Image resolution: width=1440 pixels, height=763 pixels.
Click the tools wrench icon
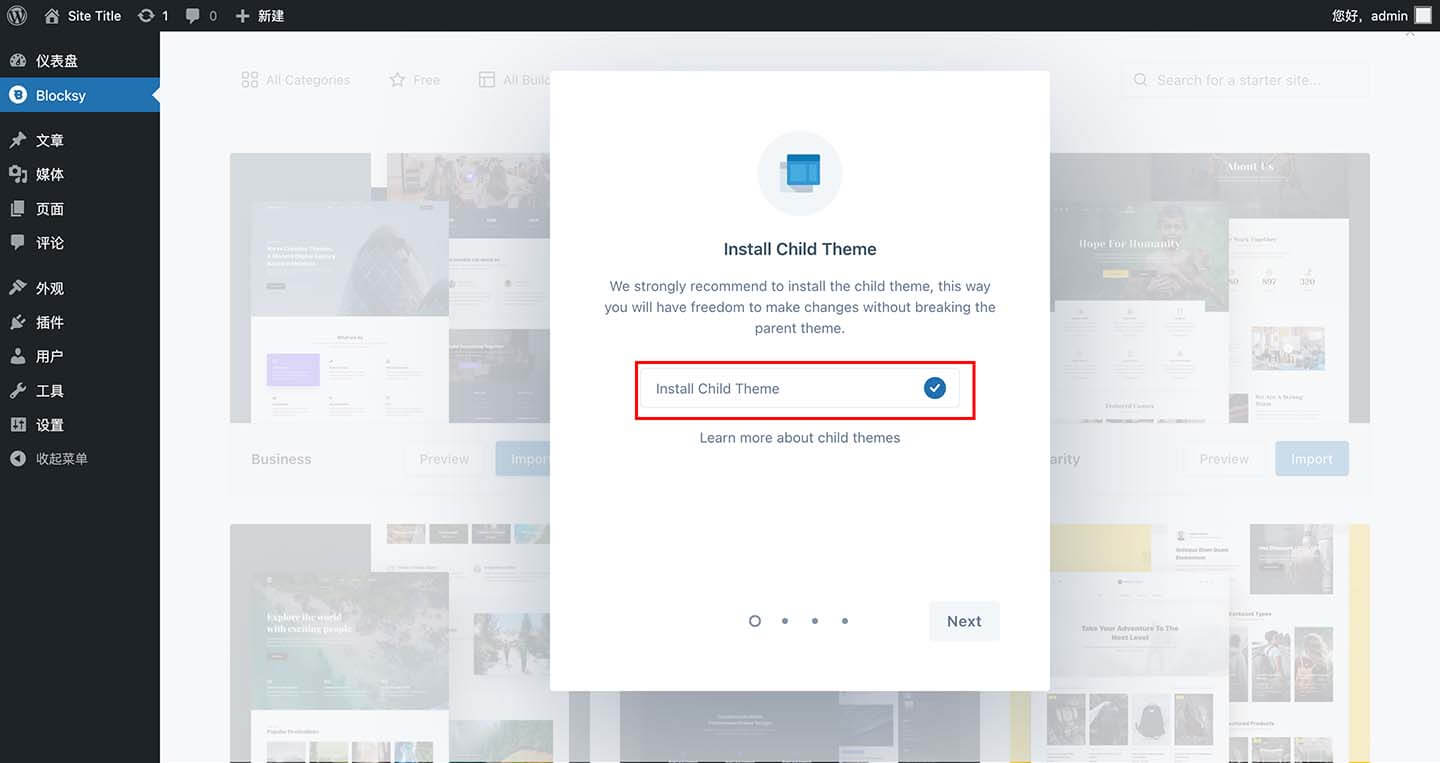[18, 390]
